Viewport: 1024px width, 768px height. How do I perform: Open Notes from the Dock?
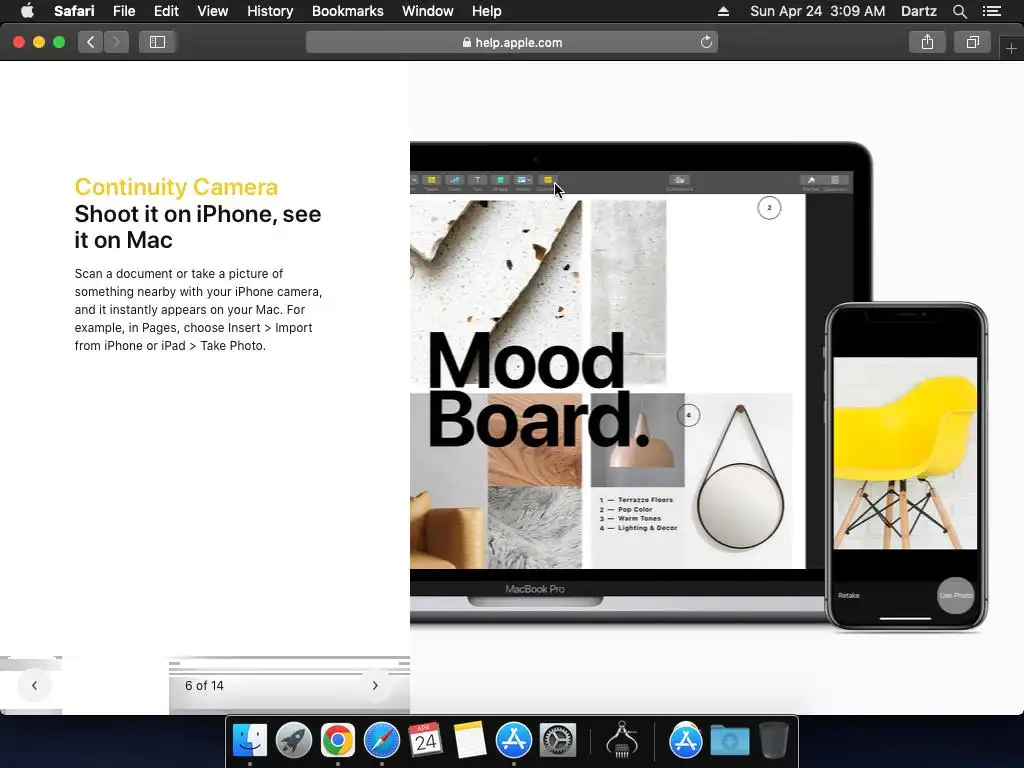click(470, 741)
